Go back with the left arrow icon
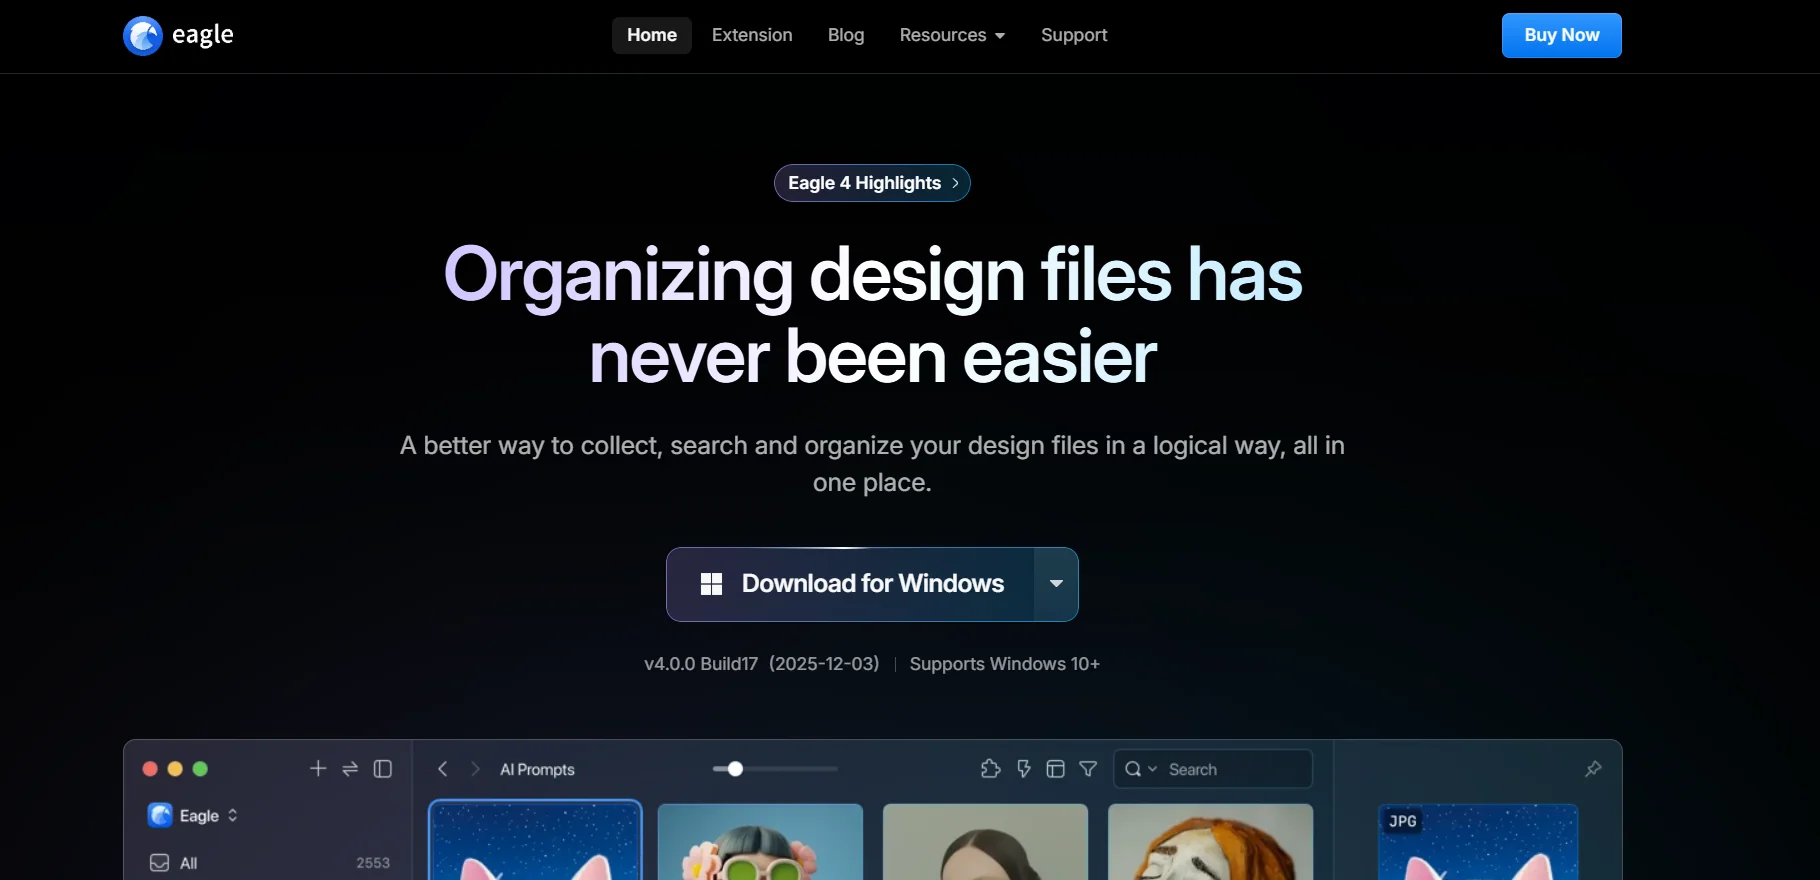The image size is (1820, 880). 442,768
